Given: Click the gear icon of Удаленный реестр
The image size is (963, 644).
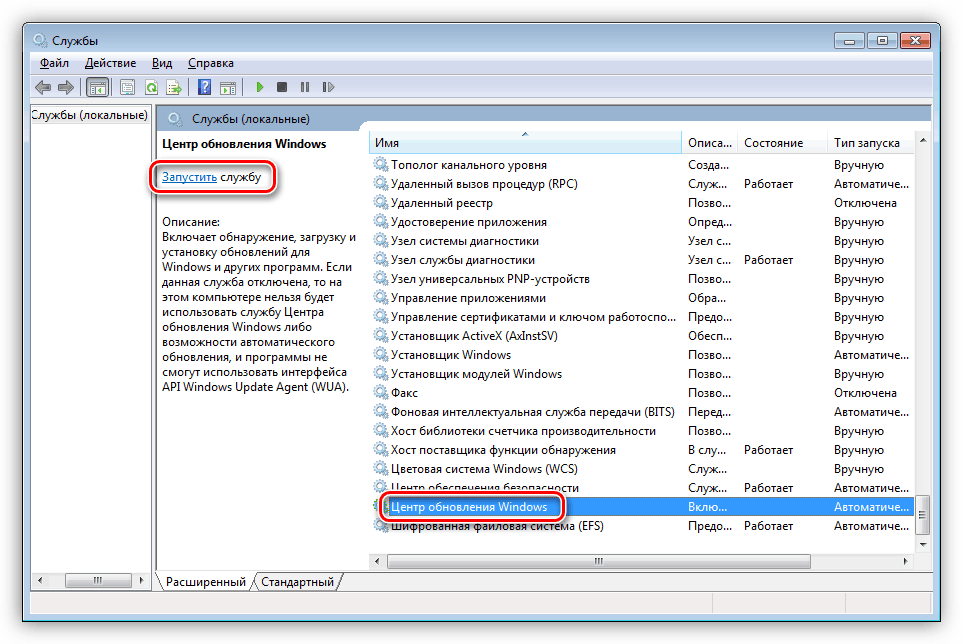Looking at the screenshot, I should [381, 203].
